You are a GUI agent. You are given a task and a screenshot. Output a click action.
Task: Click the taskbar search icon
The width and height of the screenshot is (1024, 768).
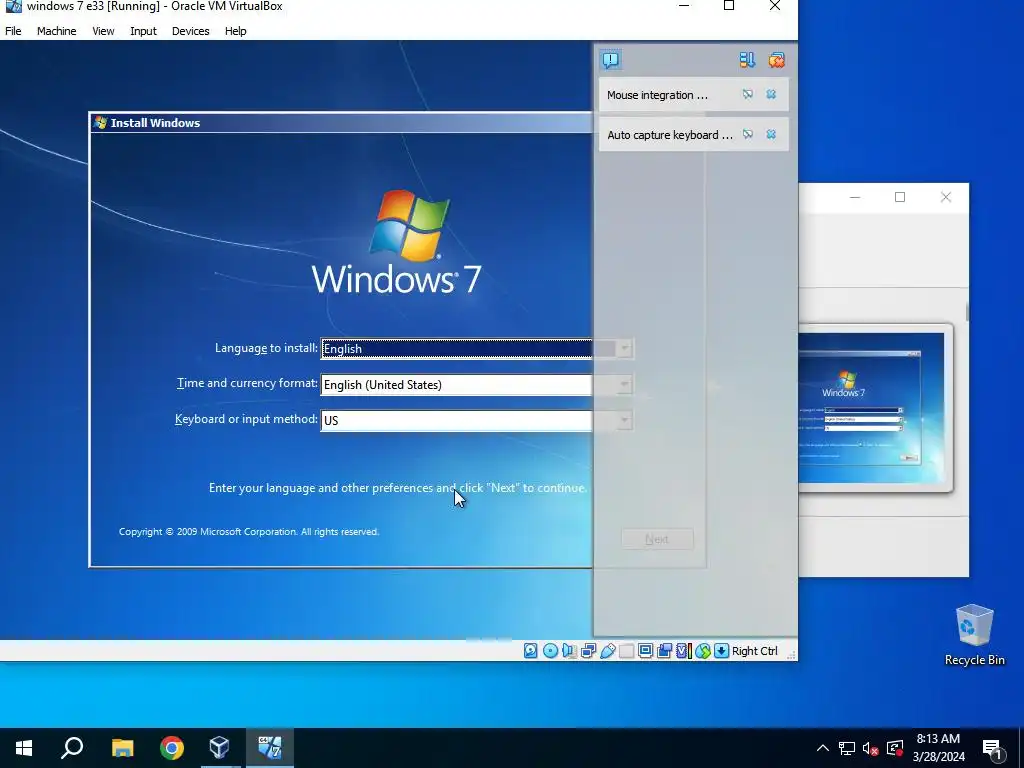[72, 748]
